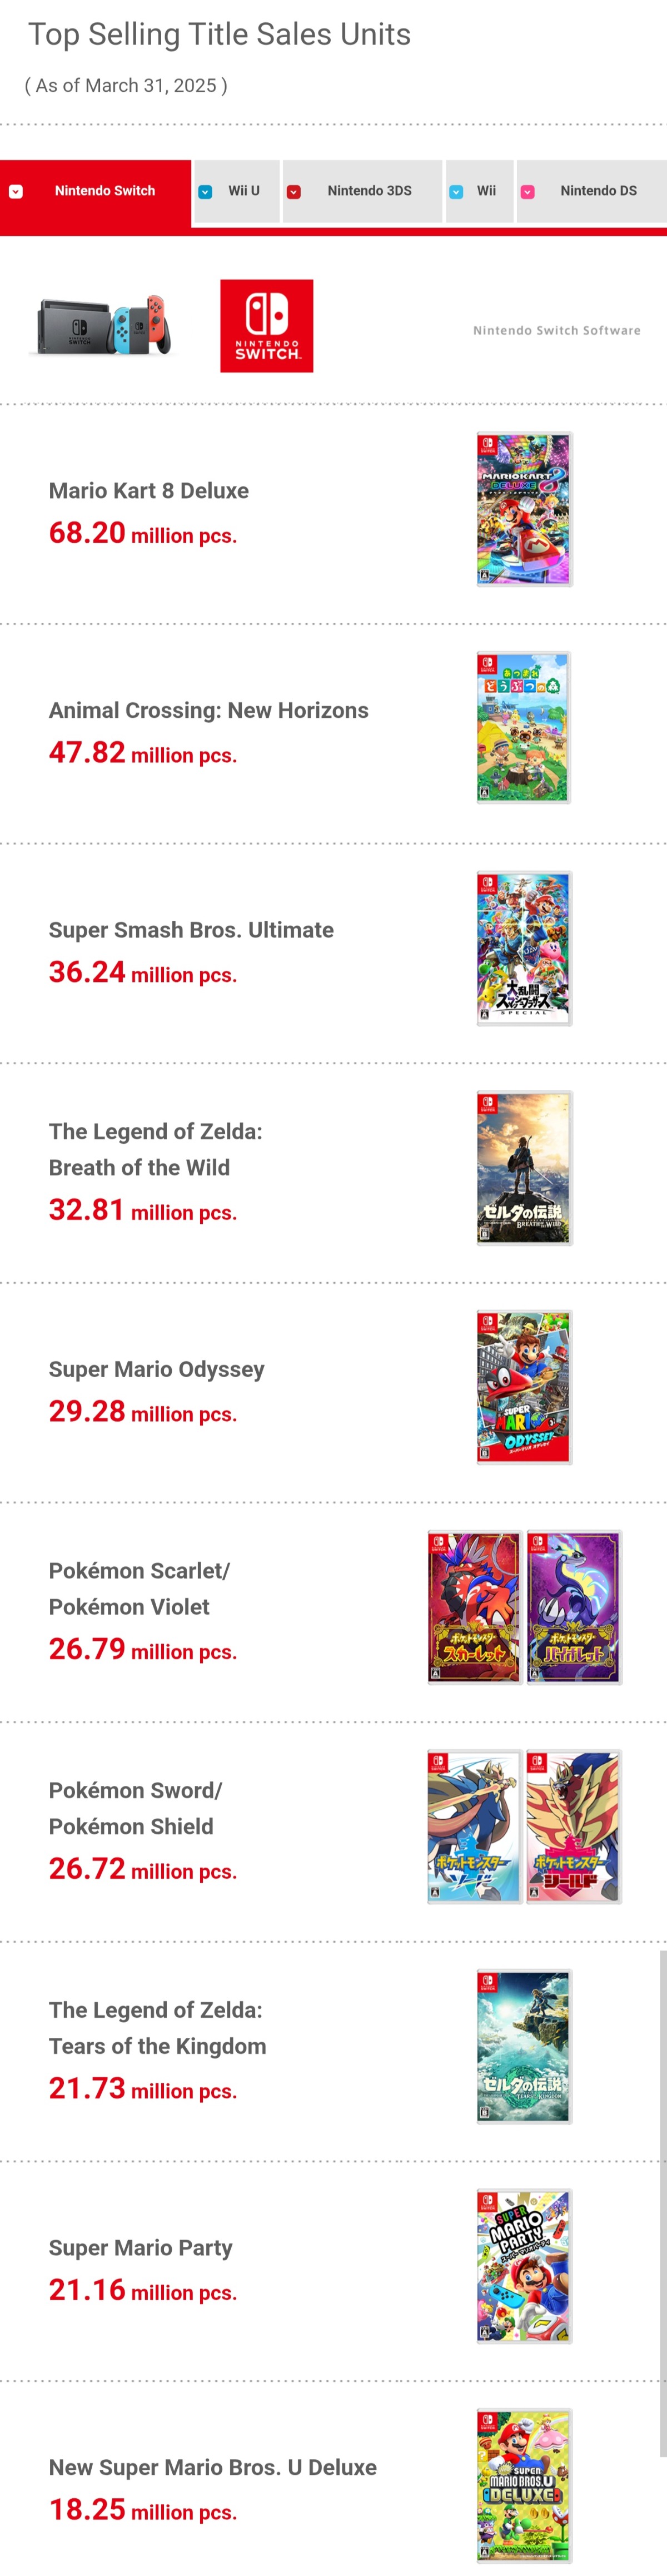Switch to the Wii U tab
Viewport: 667px width, 2576px height.
pyautogui.click(x=243, y=191)
